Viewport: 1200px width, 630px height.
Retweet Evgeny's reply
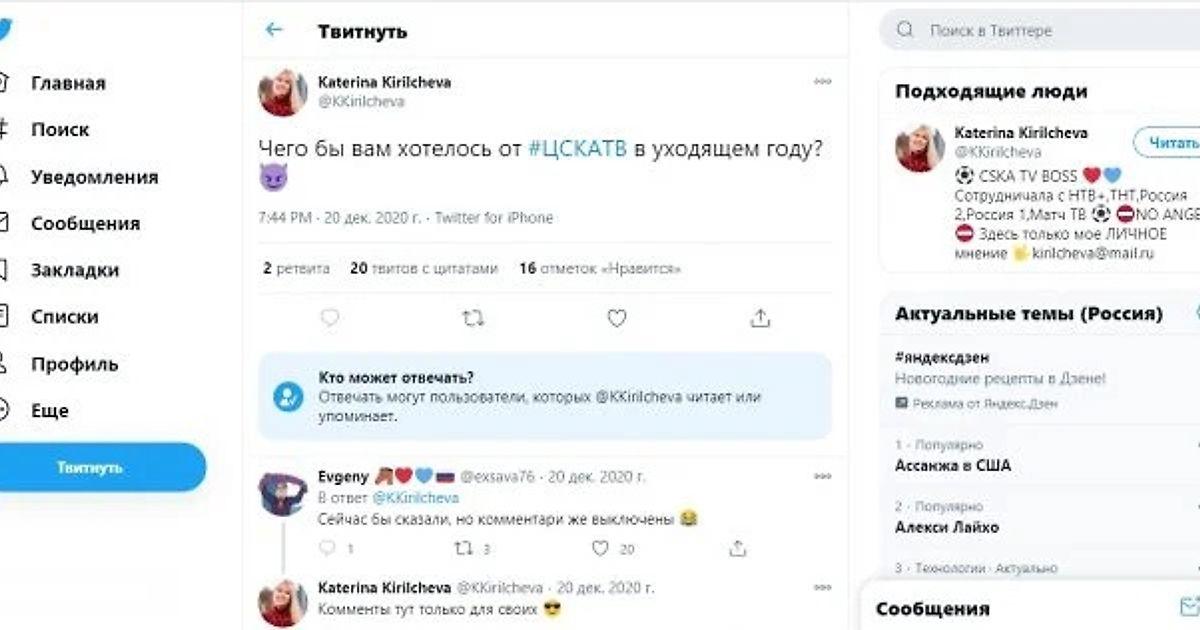(464, 548)
